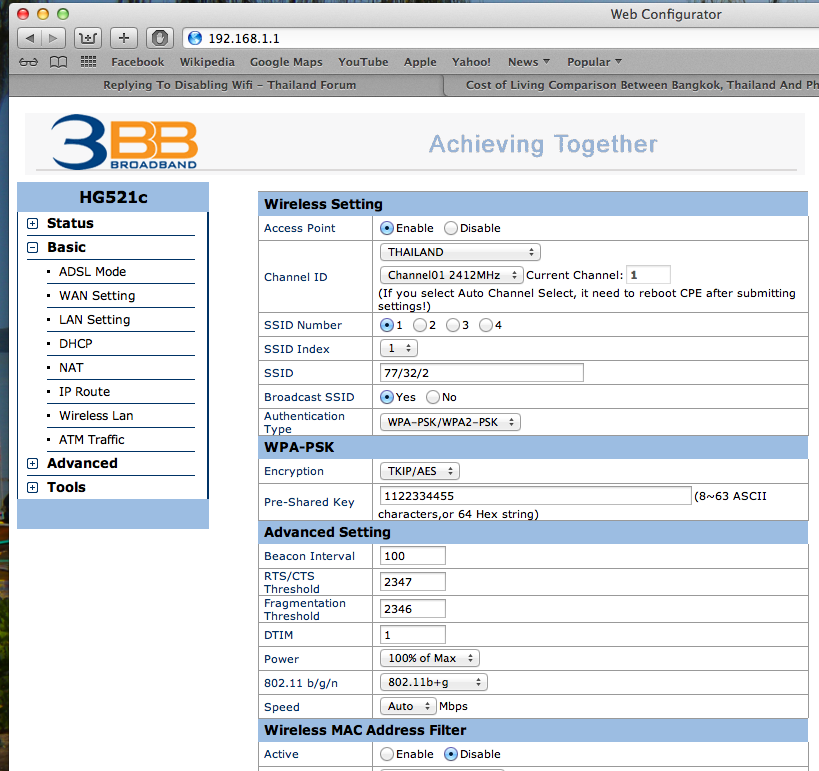Image resolution: width=819 pixels, height=771 pixels.
Task: Switch to the Thailand Forum tab
Action: tap(229, 85)
